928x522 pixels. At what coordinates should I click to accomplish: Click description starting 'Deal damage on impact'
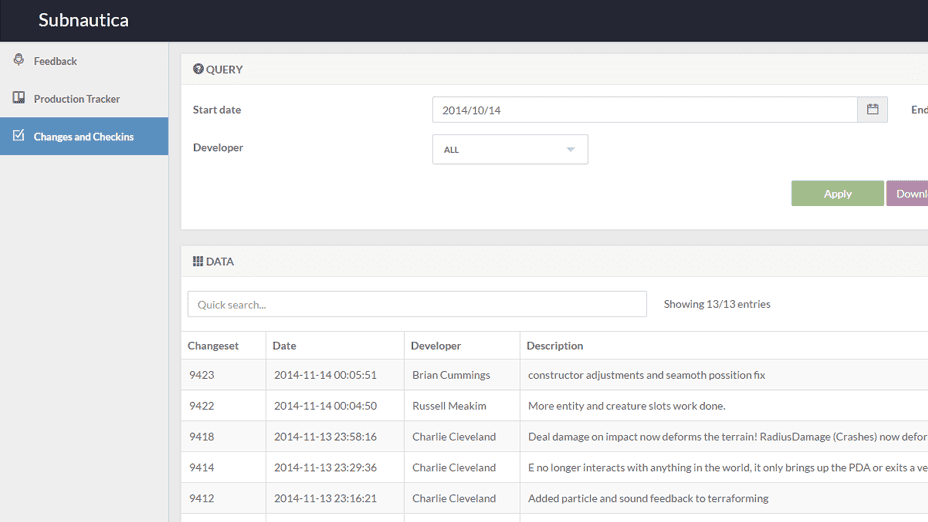pyautogui.click(x=727, y=436)
